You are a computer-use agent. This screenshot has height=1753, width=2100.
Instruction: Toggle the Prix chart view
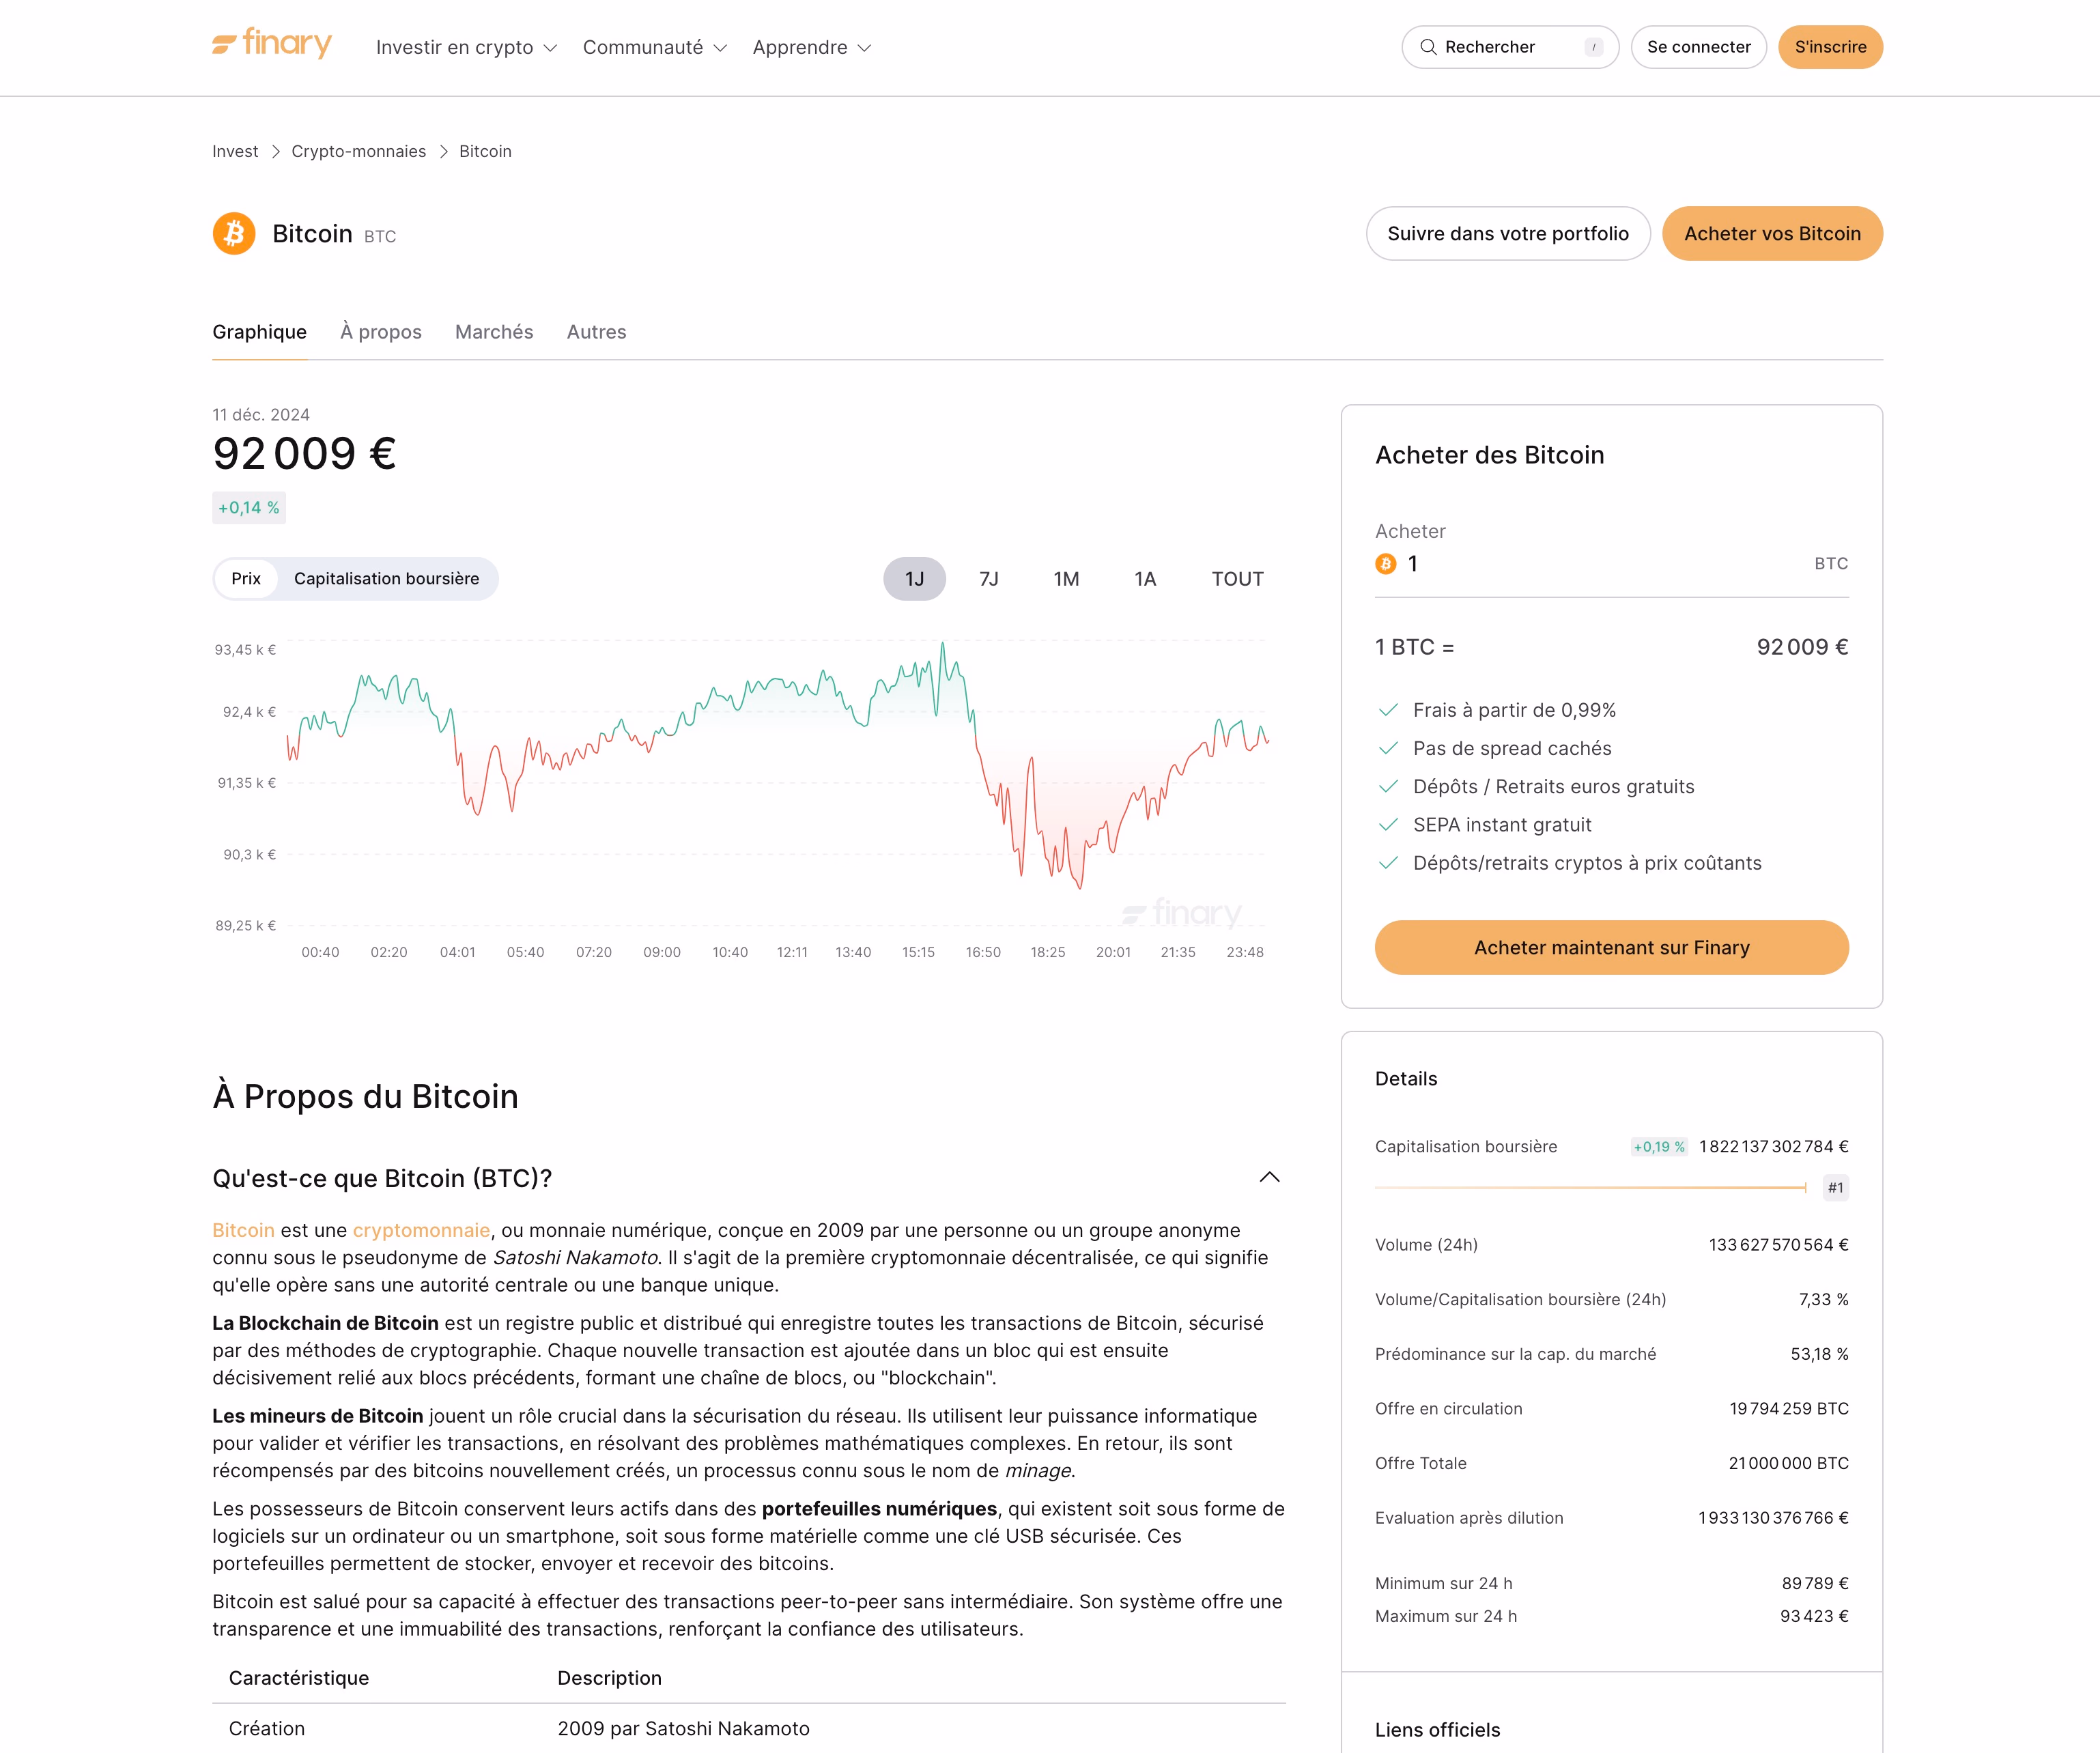(246, 578)
